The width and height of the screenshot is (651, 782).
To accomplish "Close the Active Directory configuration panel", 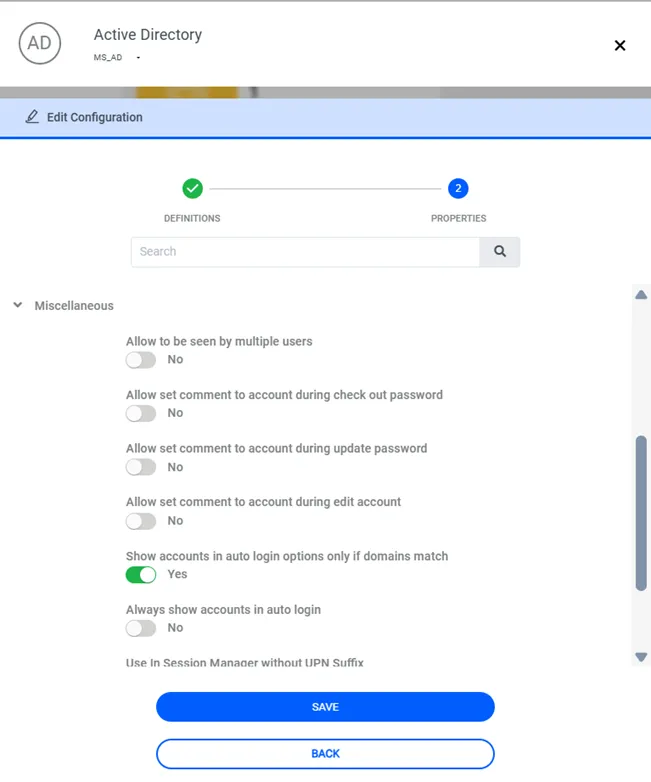I will pyautogui.click(x=620, y=45).
